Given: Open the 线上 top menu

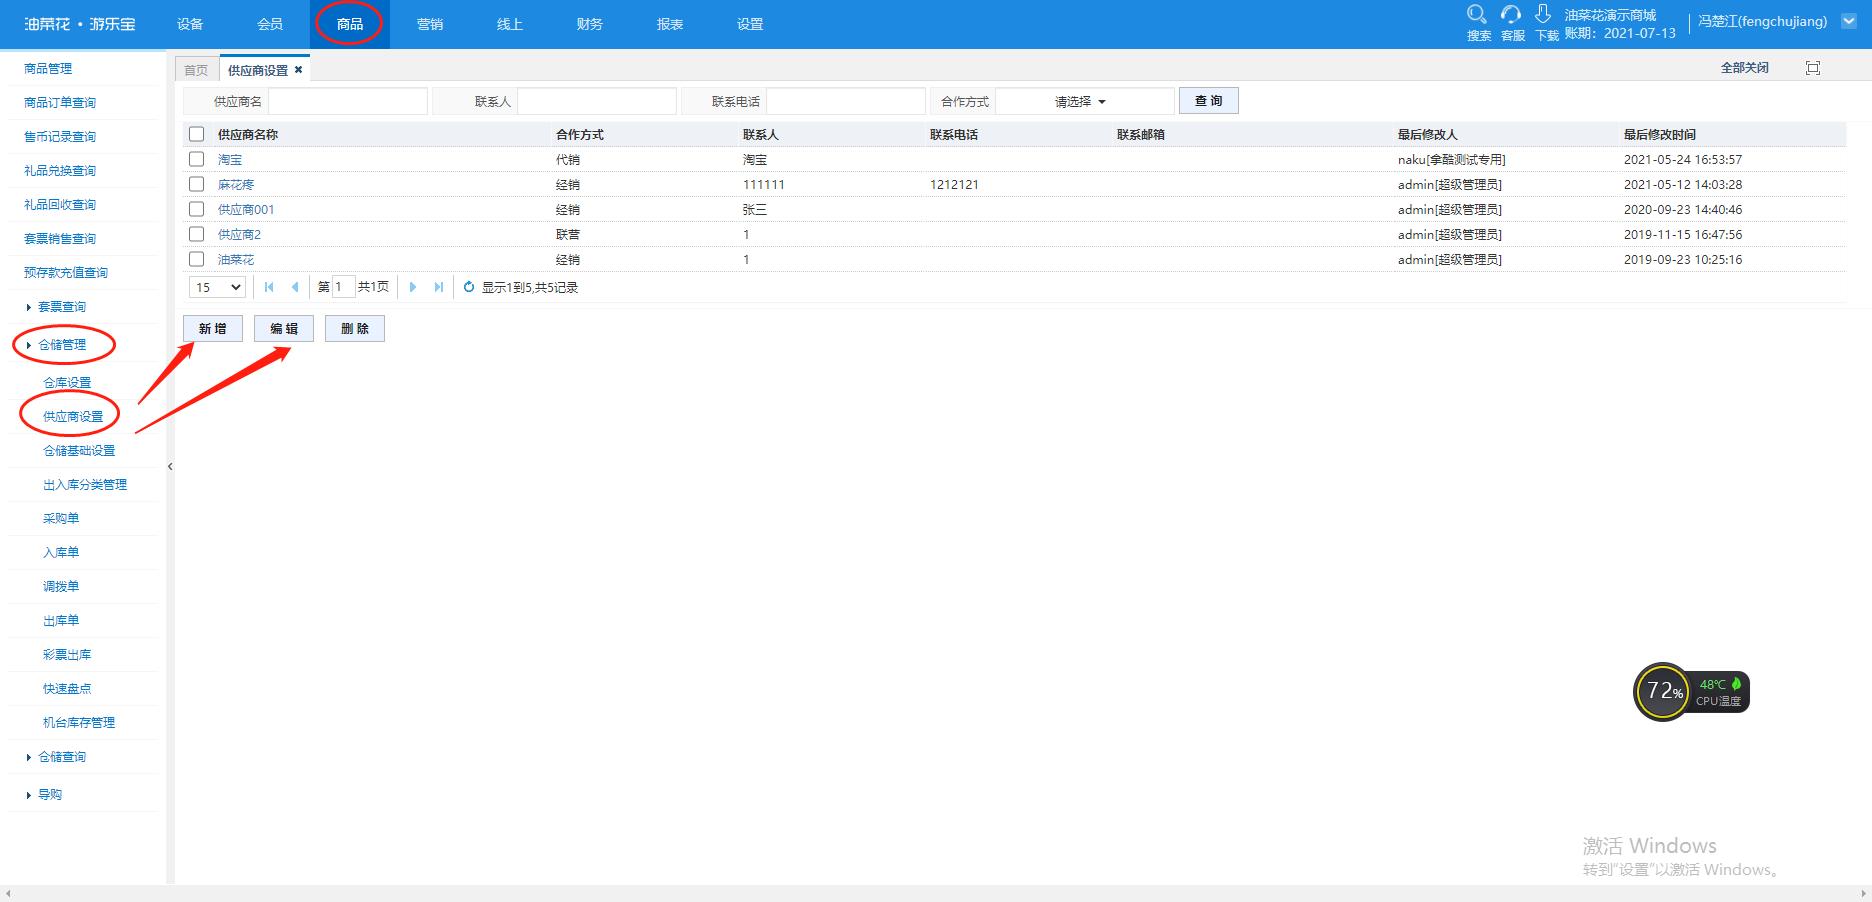Looking at the screenshot, I should (510, 24).
